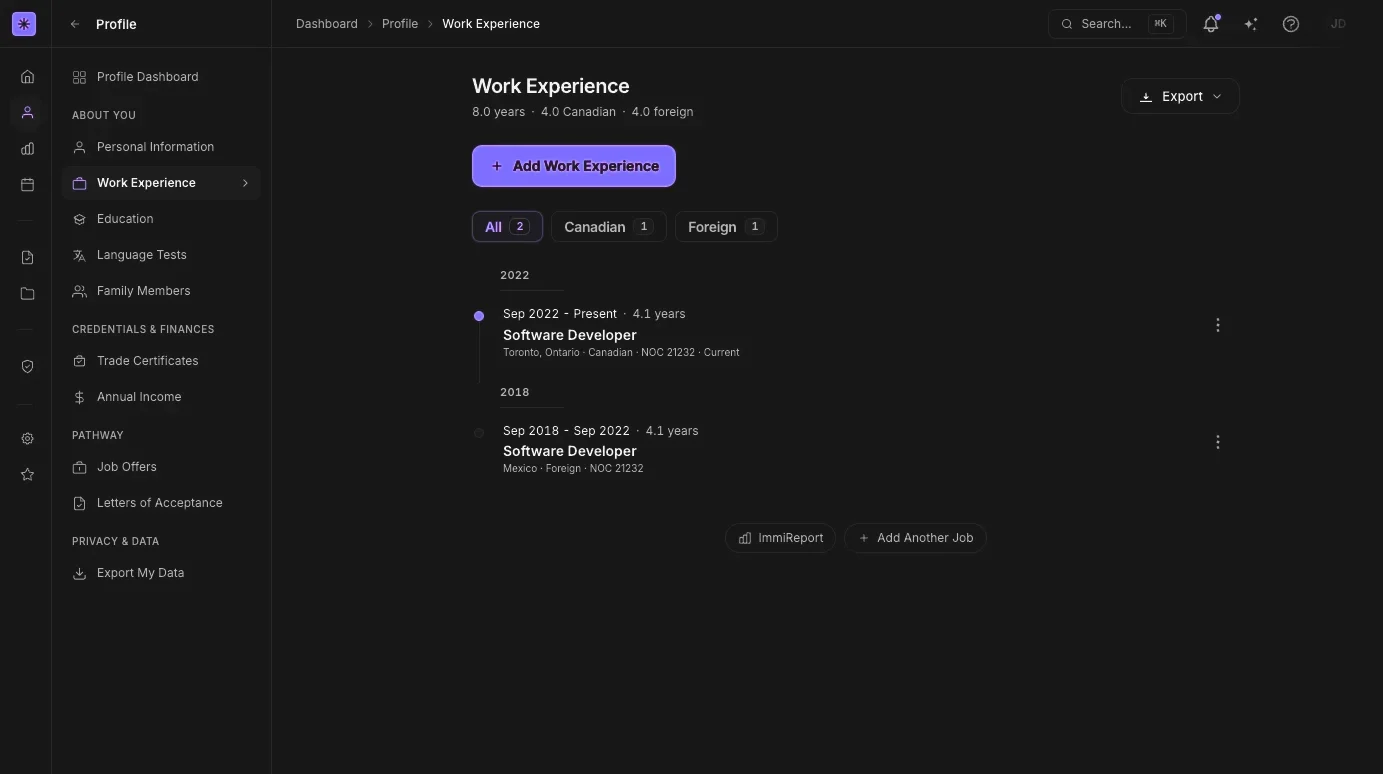Image resolution: width=1383 pixels, height=774 pixels.
Task: Open the shield icon in rail
Action: click(27, 367)
